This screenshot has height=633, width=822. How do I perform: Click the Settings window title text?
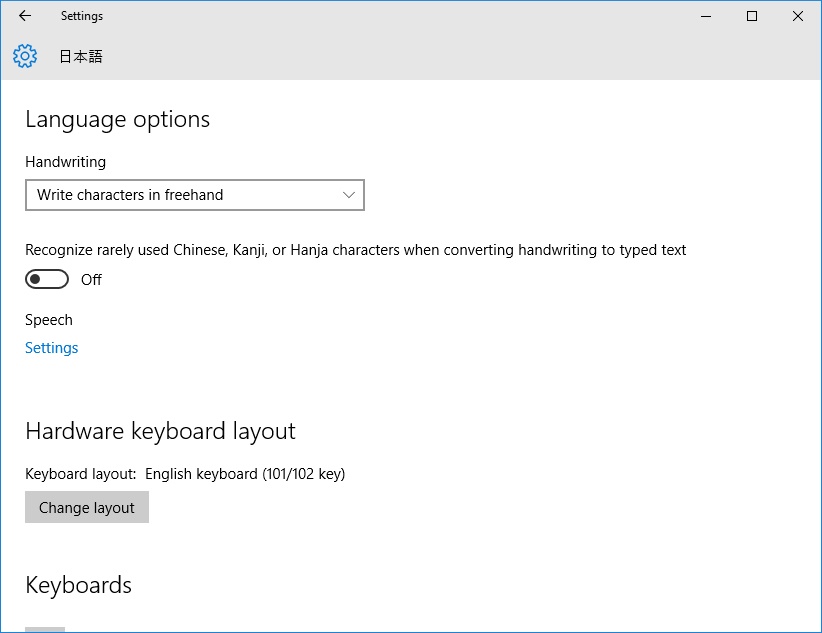pyautogui.click(x=81, y=16)
